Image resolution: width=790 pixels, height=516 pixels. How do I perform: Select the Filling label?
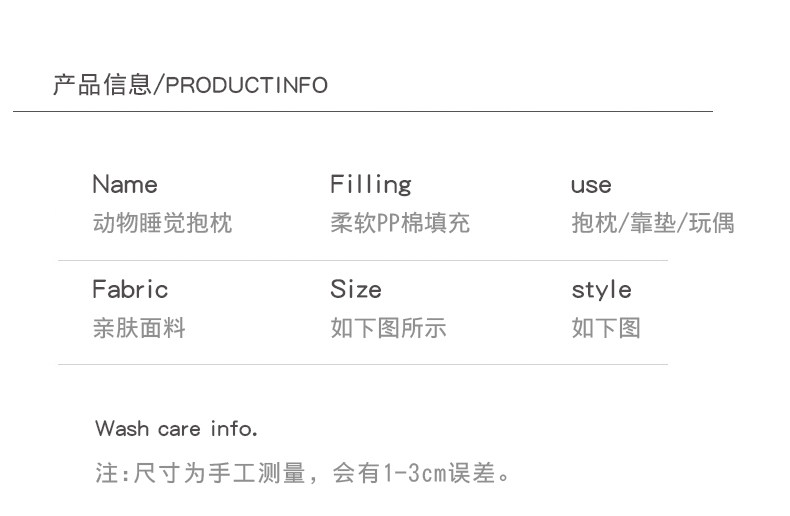[371, 185]
